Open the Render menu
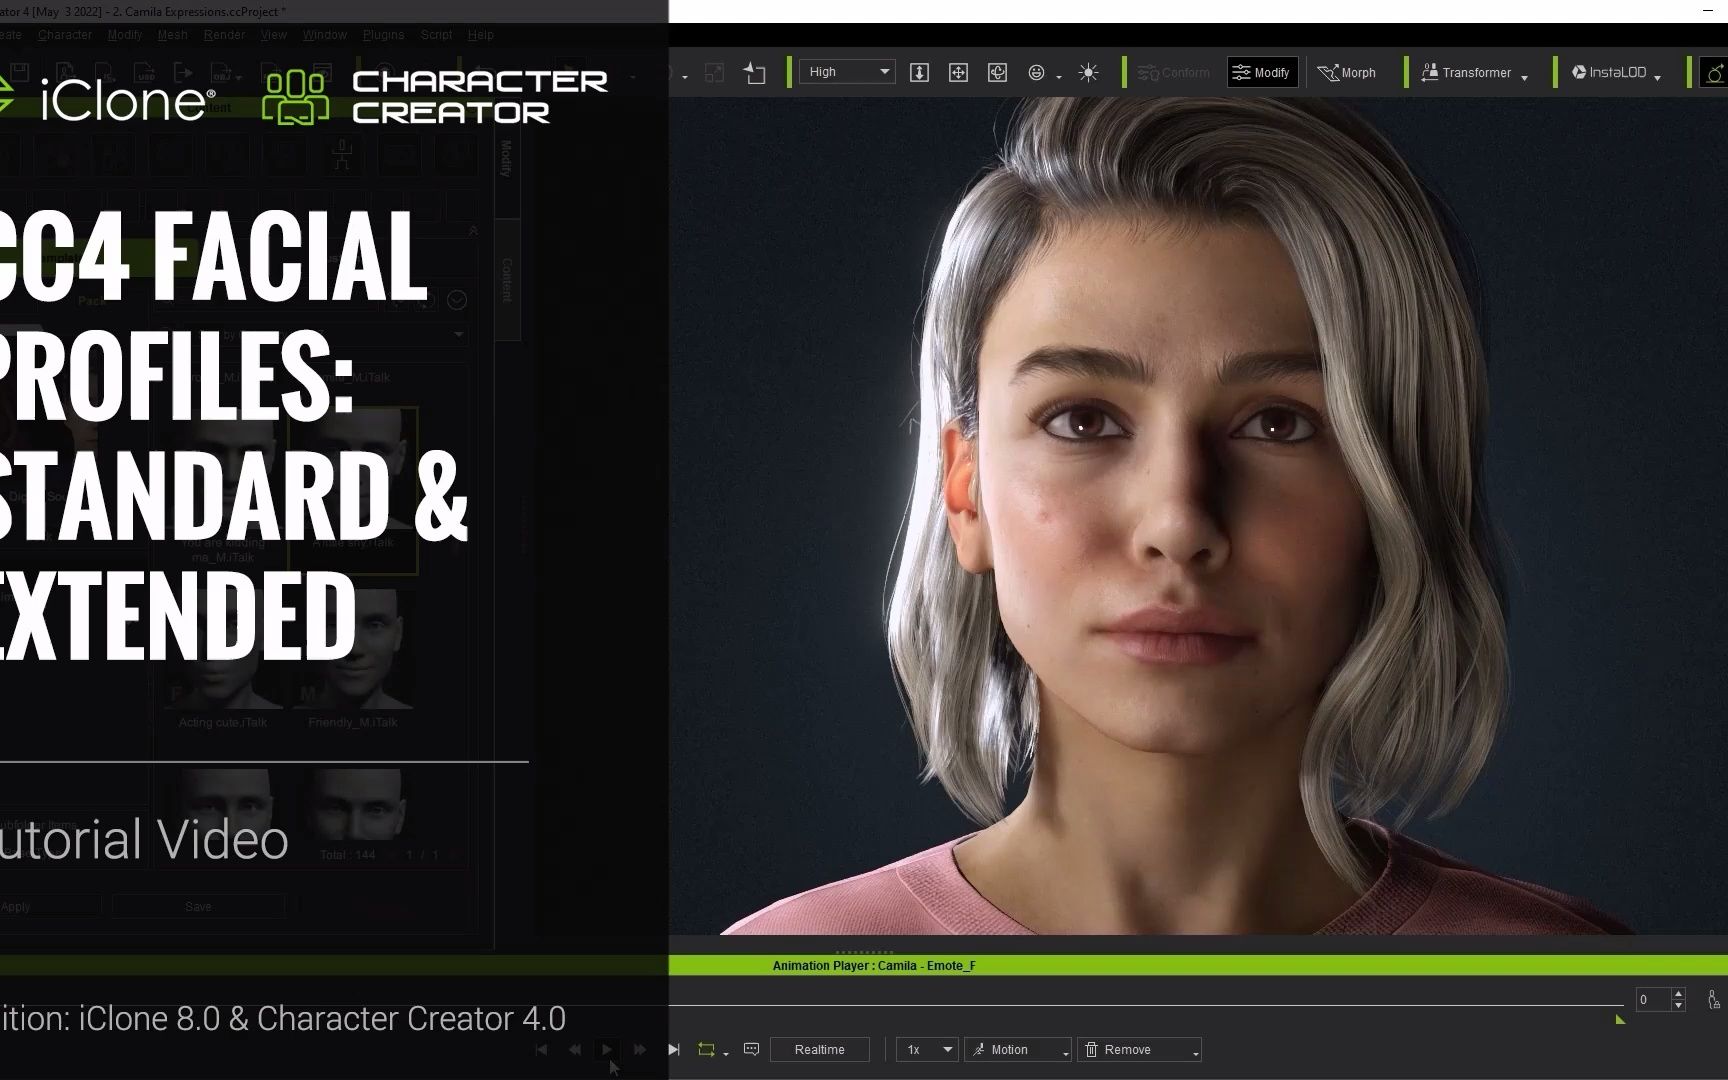Viewport: 1728px width, 1080px height. pos(224,34)
